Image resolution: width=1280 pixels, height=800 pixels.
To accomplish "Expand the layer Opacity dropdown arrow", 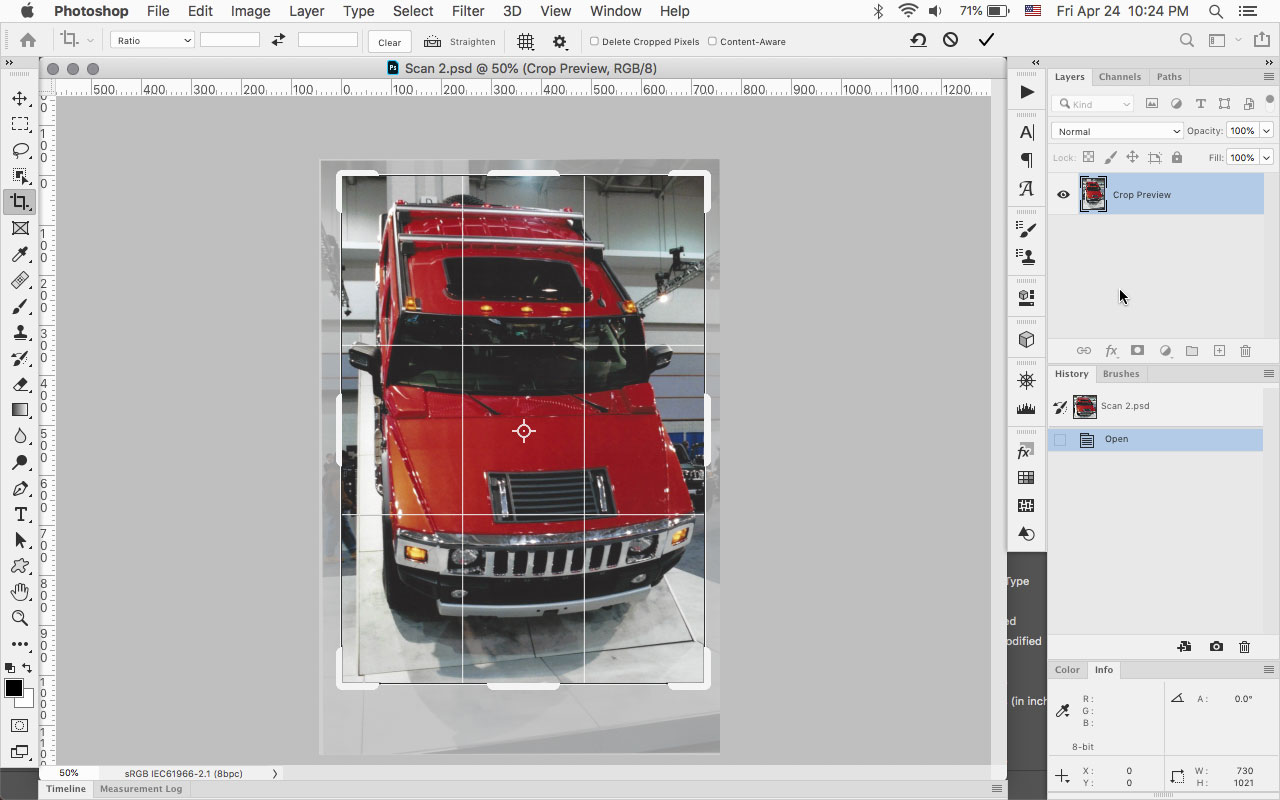I will tap(1266, 131).
